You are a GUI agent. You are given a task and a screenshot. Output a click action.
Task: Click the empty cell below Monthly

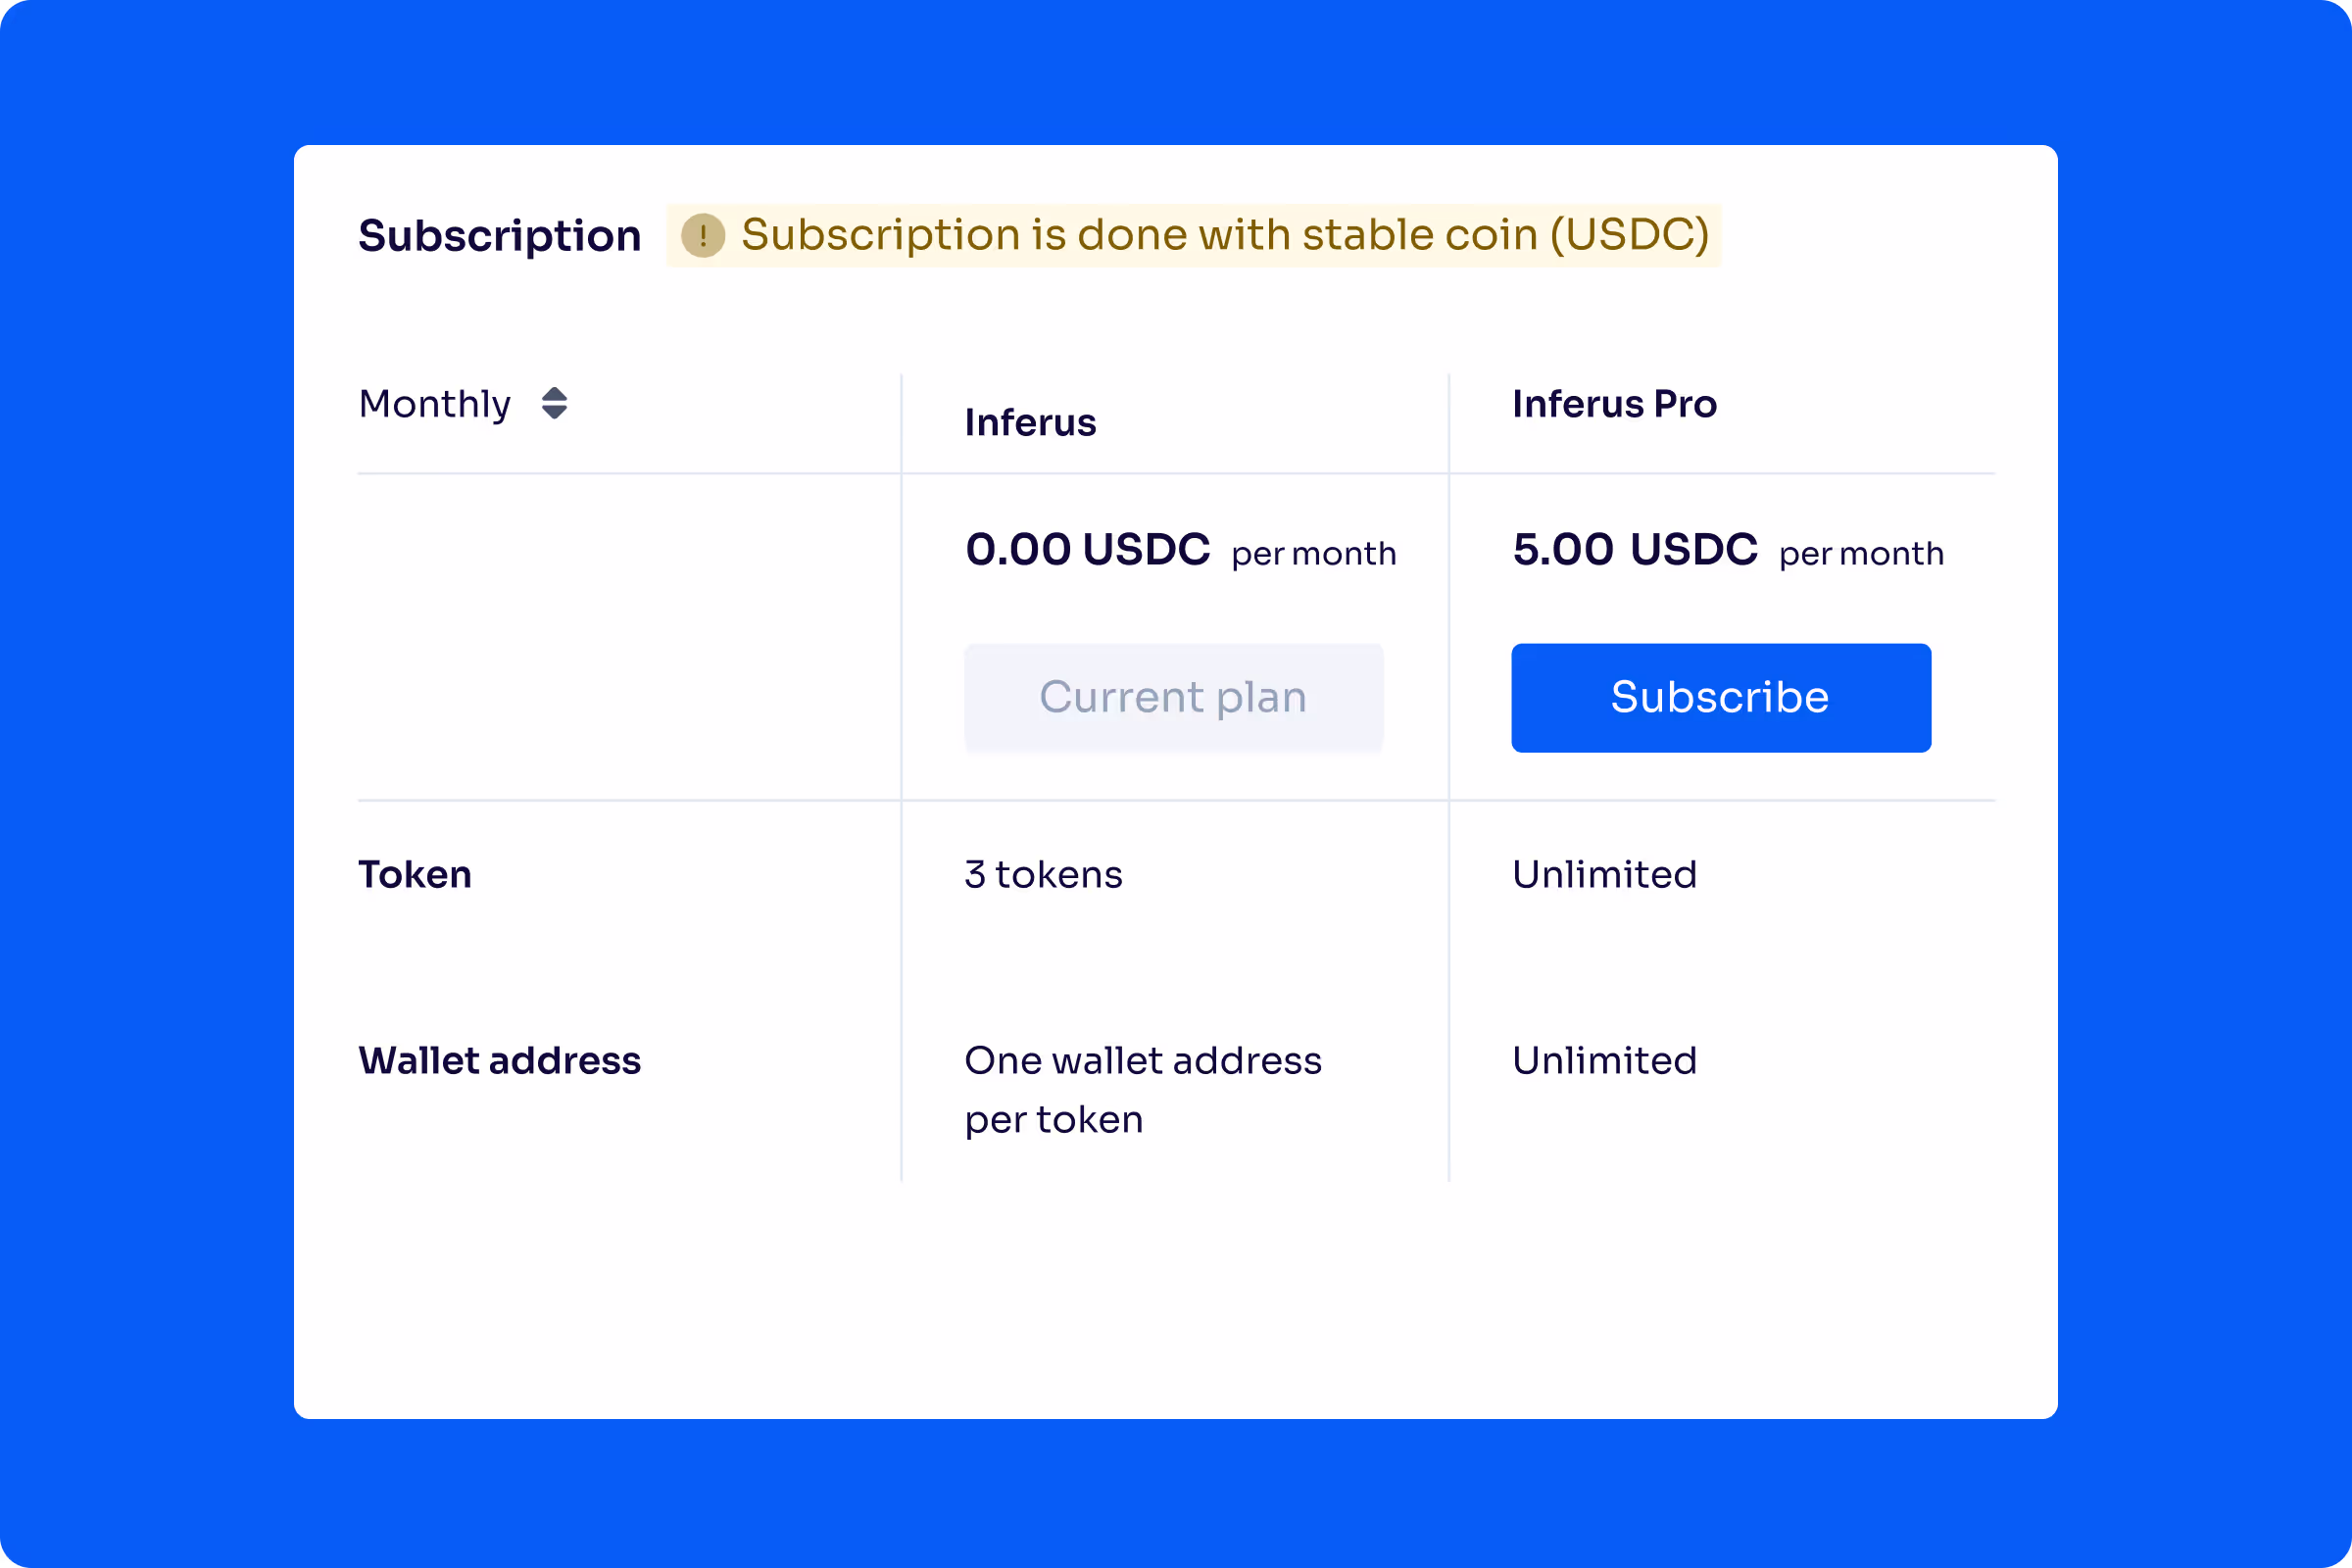pos(628,637)
